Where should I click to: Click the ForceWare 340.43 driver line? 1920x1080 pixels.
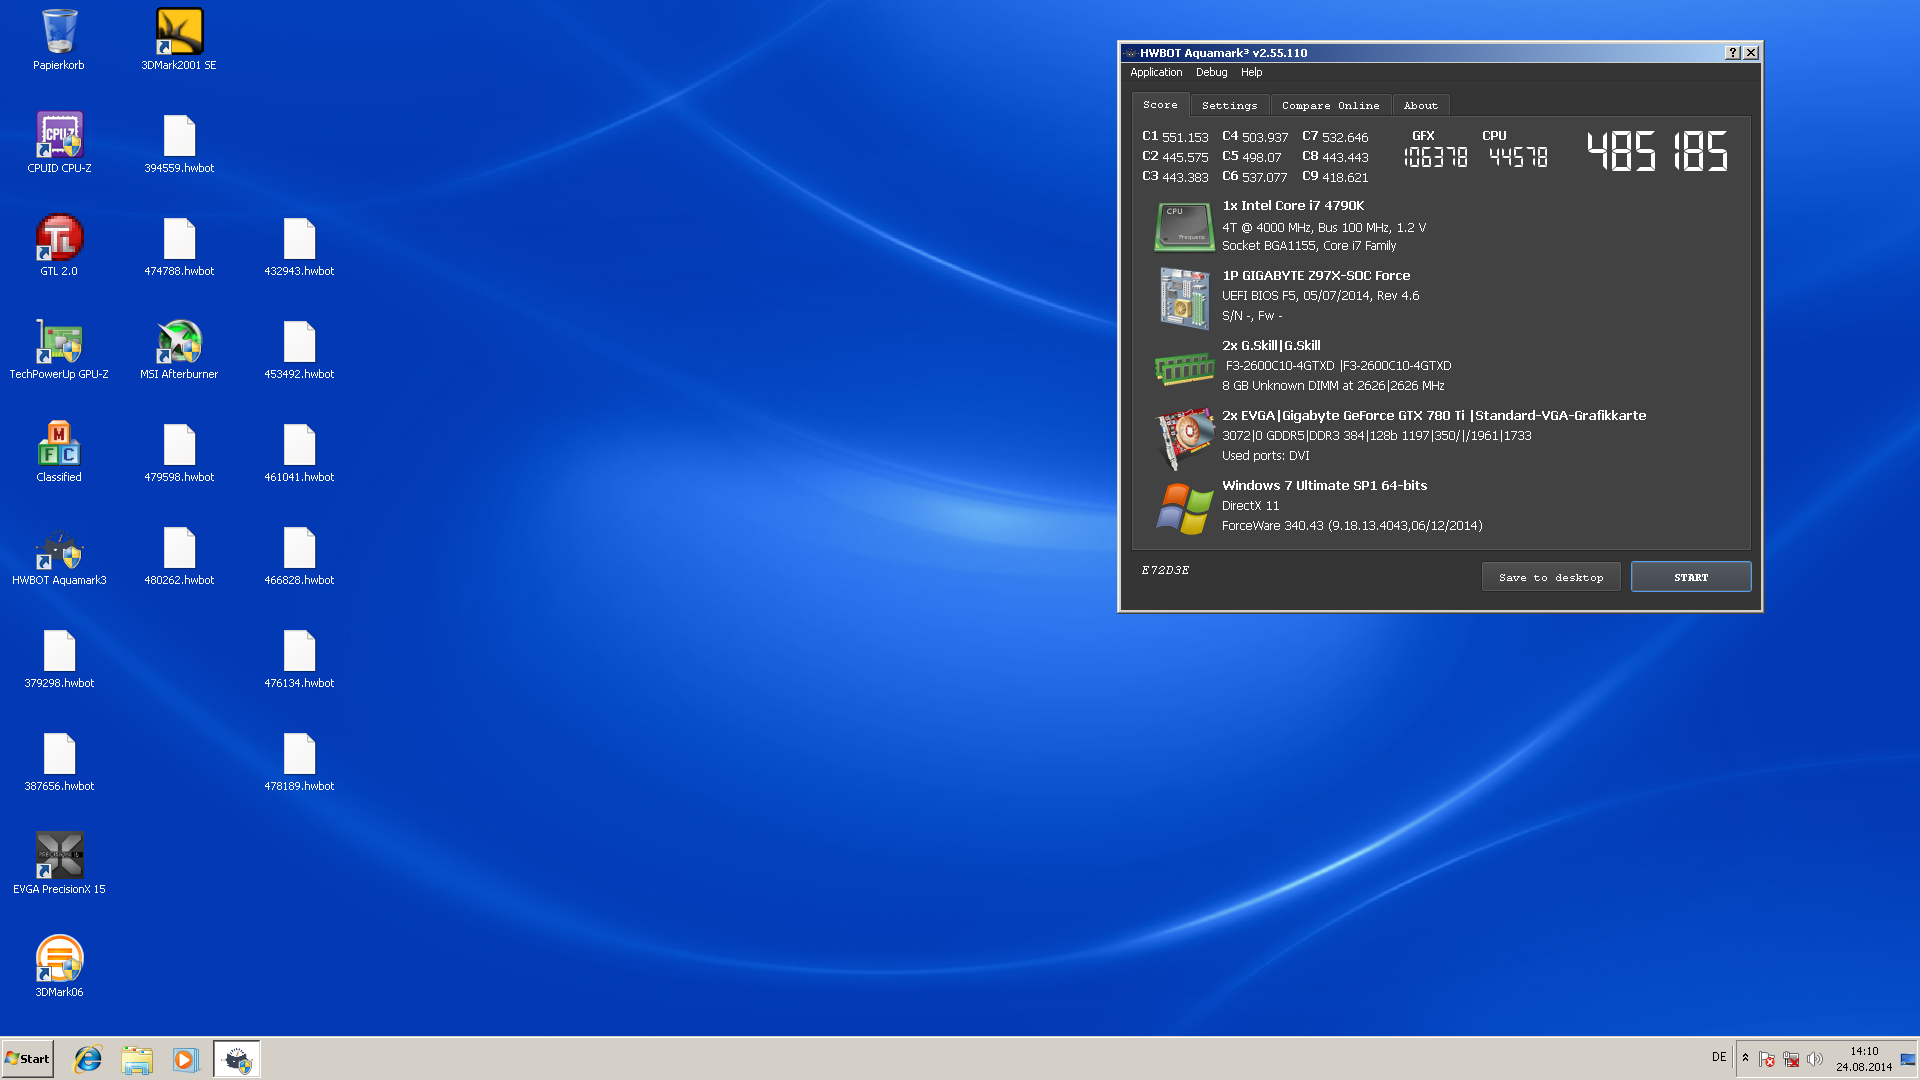(1352, 526)
